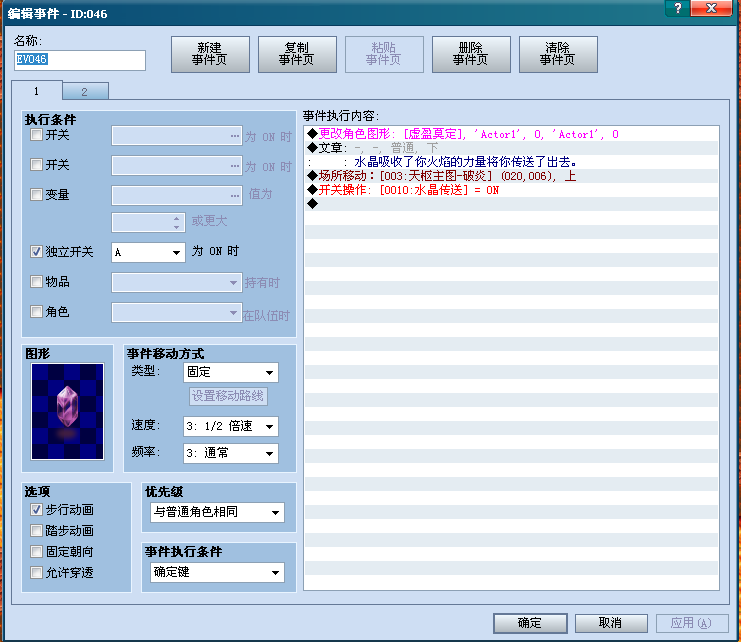Click the 确定 button
The height and width of the screenshot is (642, 741).
530,623
